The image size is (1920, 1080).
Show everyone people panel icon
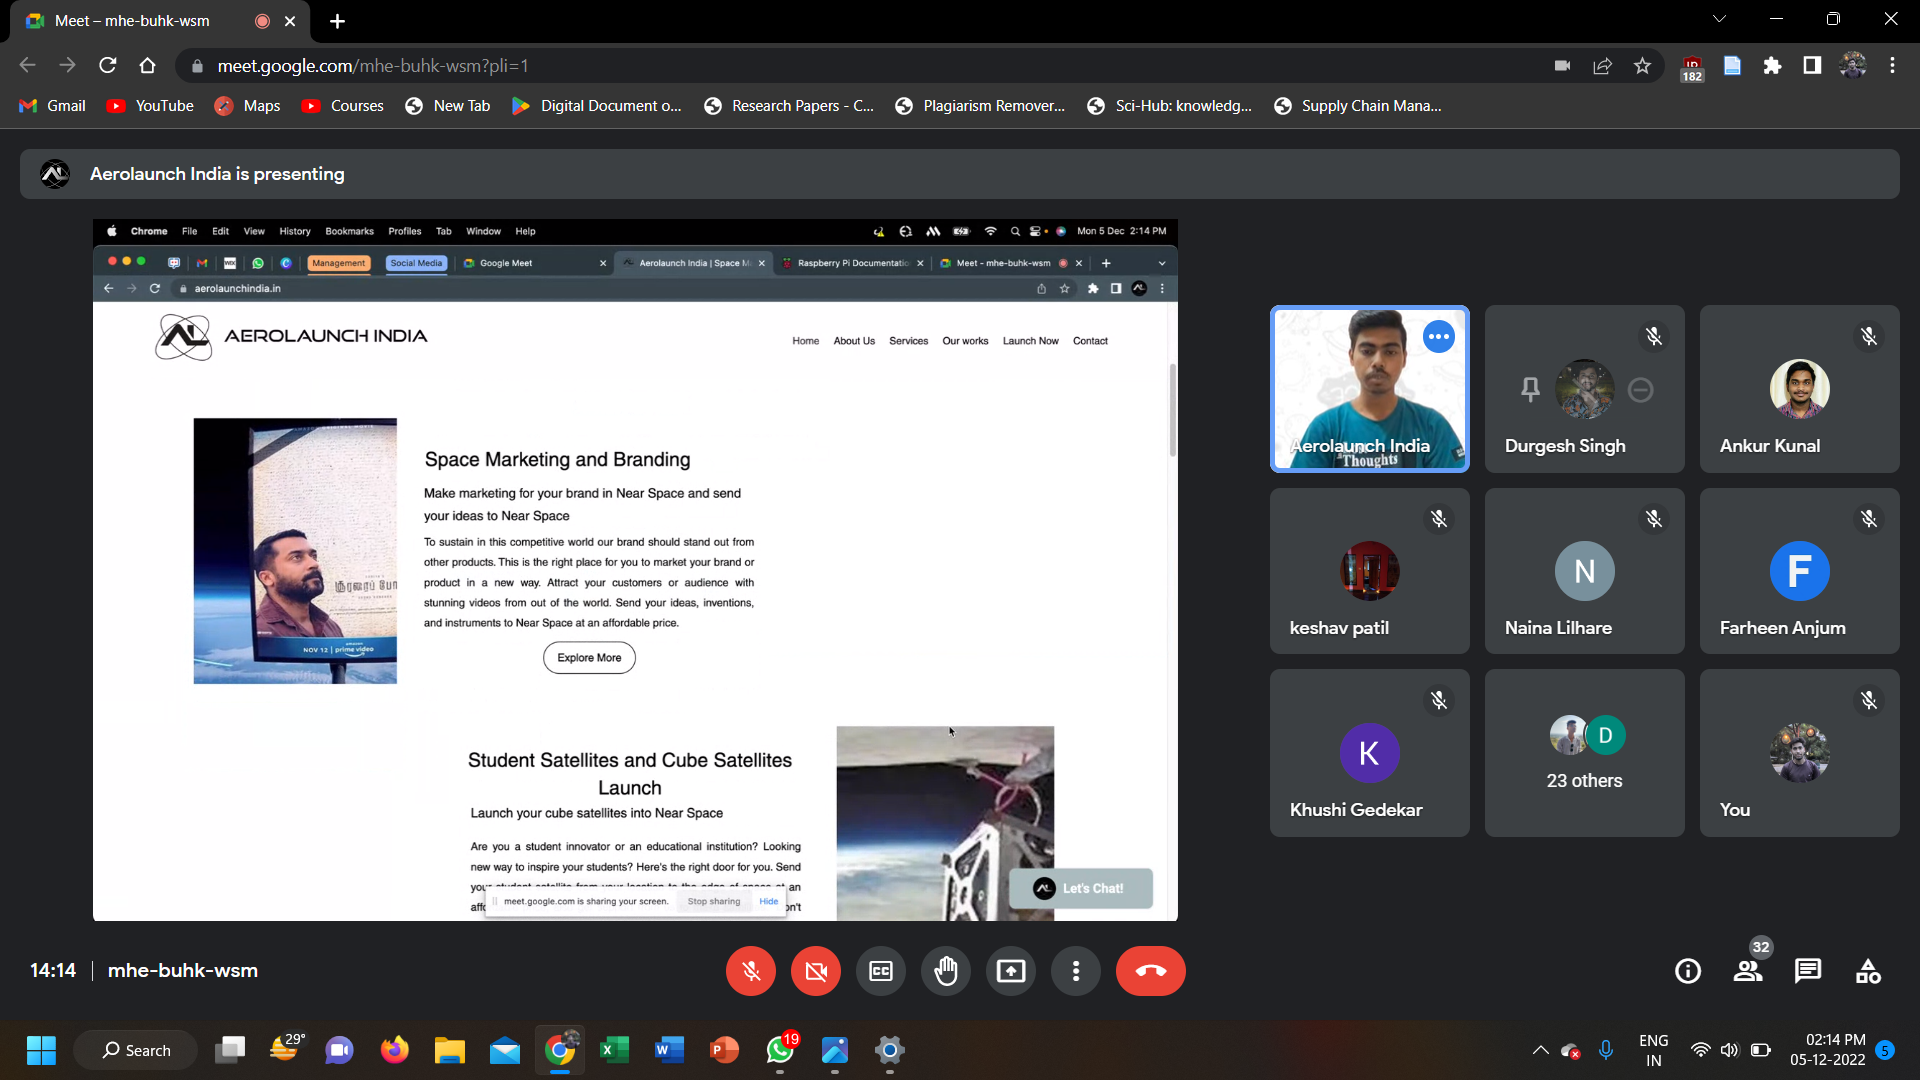1748,971
